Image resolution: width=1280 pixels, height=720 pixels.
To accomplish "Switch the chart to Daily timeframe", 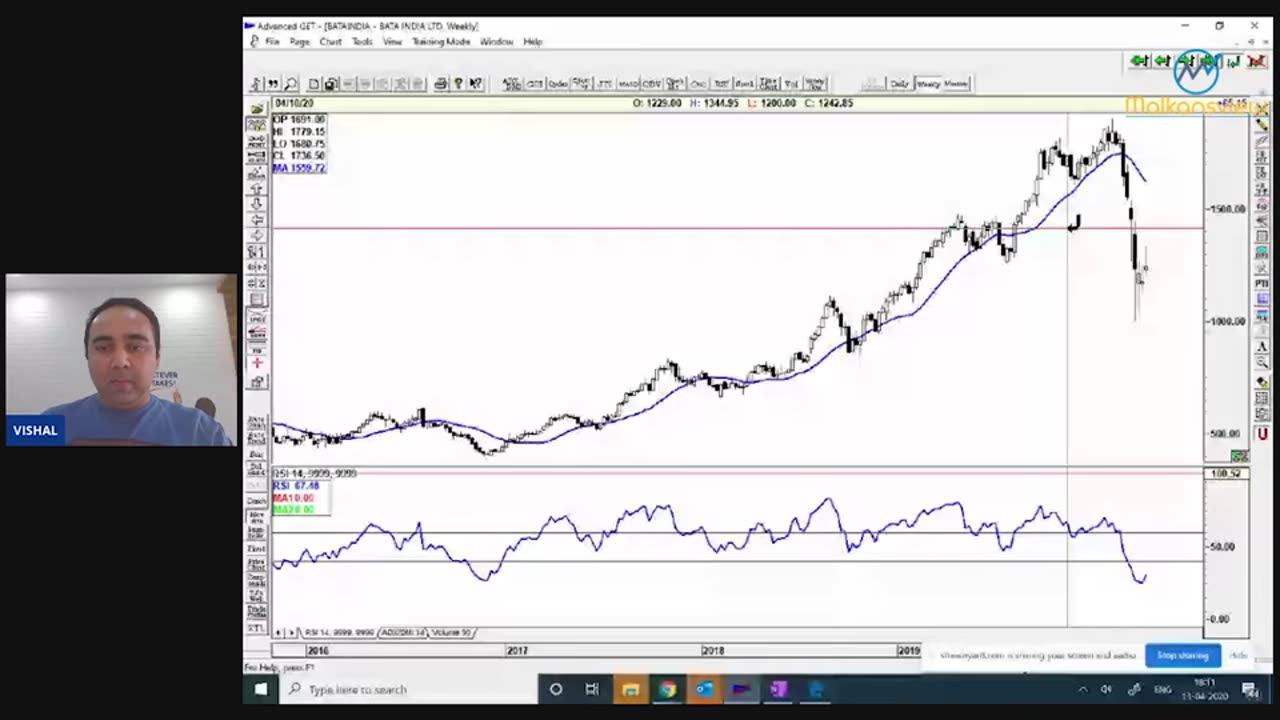I will tap(900, 84).
